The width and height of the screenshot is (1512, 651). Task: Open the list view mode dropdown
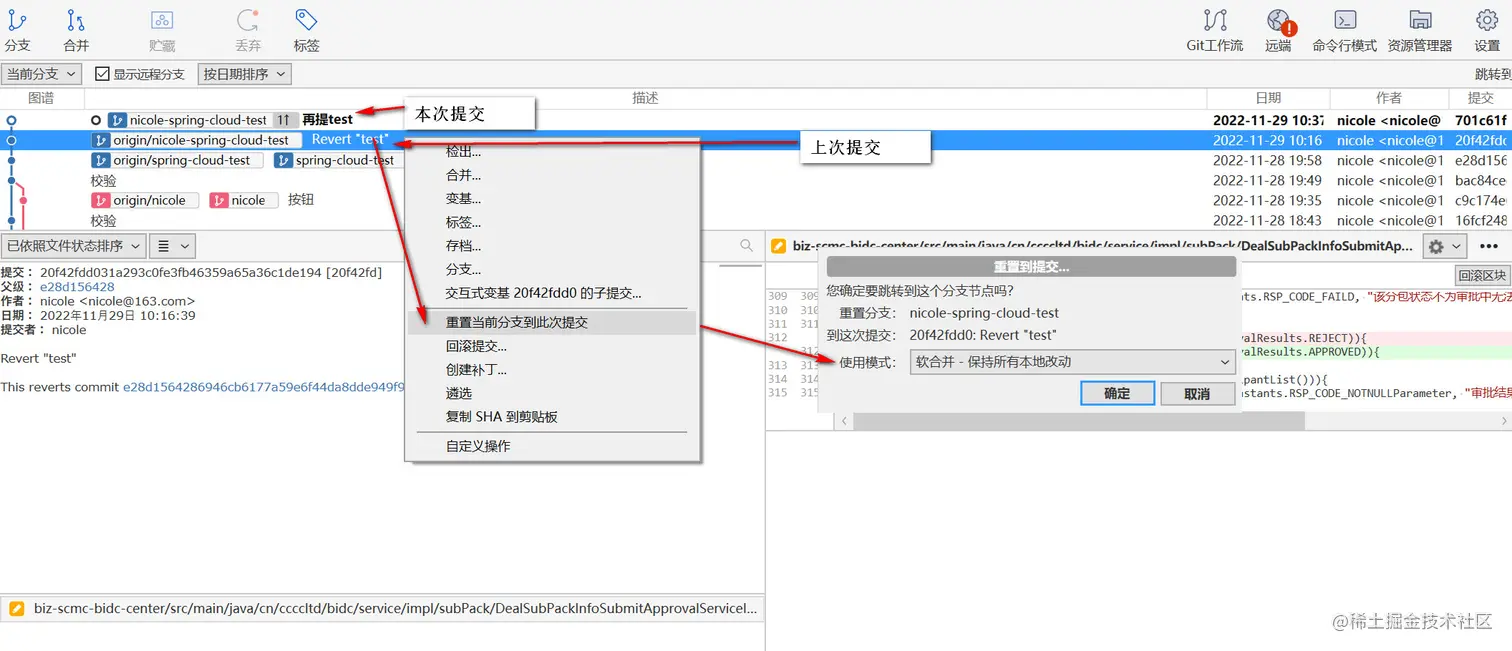pyautogui.click(x=174, y=245)
